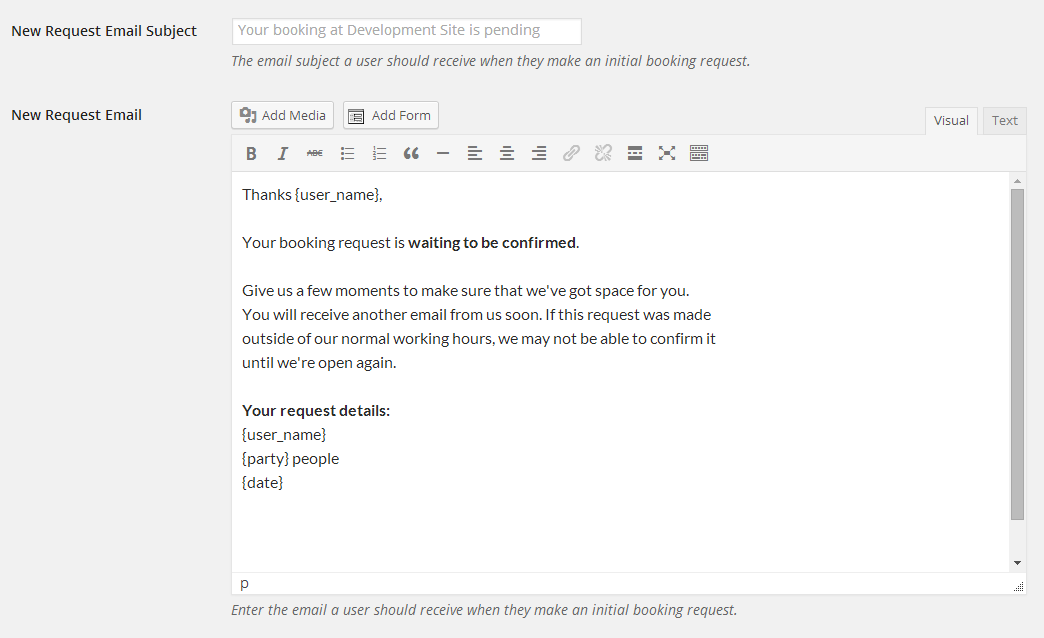Click the New Request Email Subject field

406,31
